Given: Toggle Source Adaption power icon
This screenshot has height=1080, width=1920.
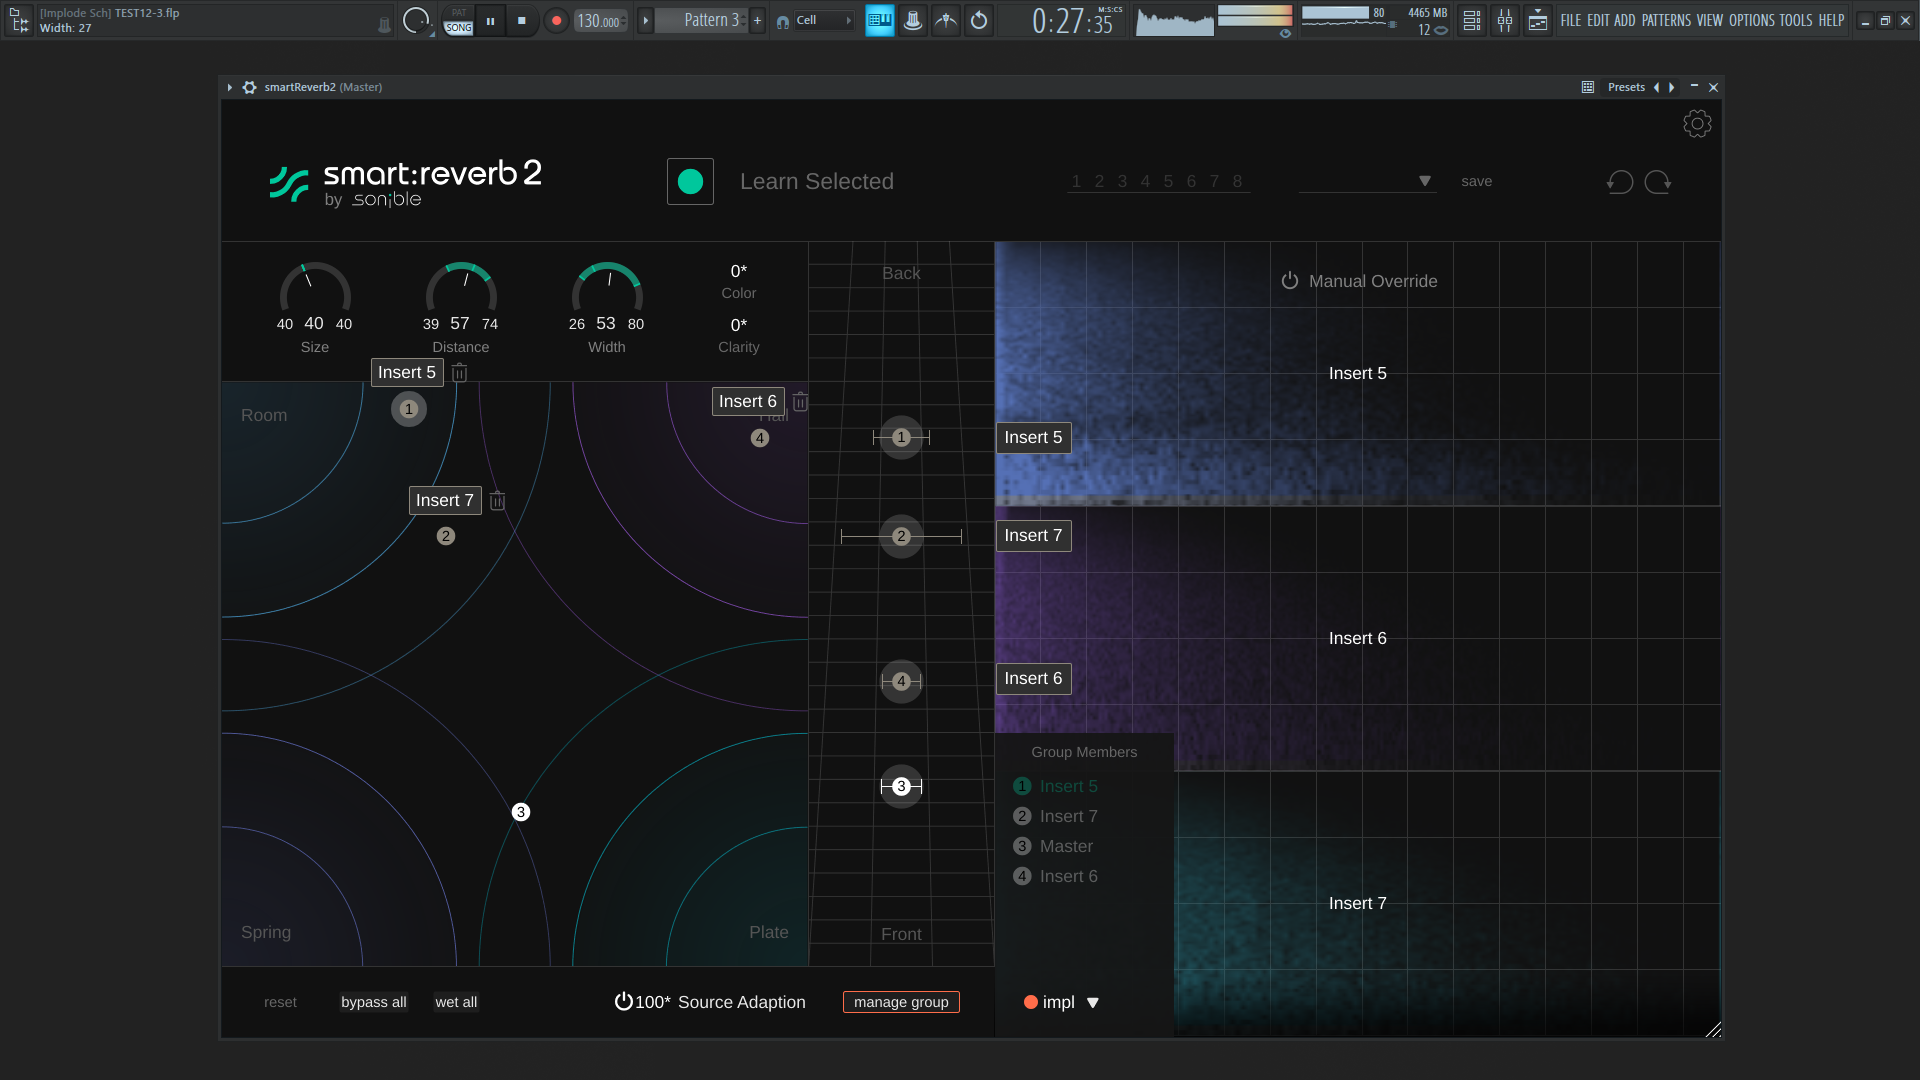Looking at the screenshot, I should pyautogui.click(x=623, y=1001).
